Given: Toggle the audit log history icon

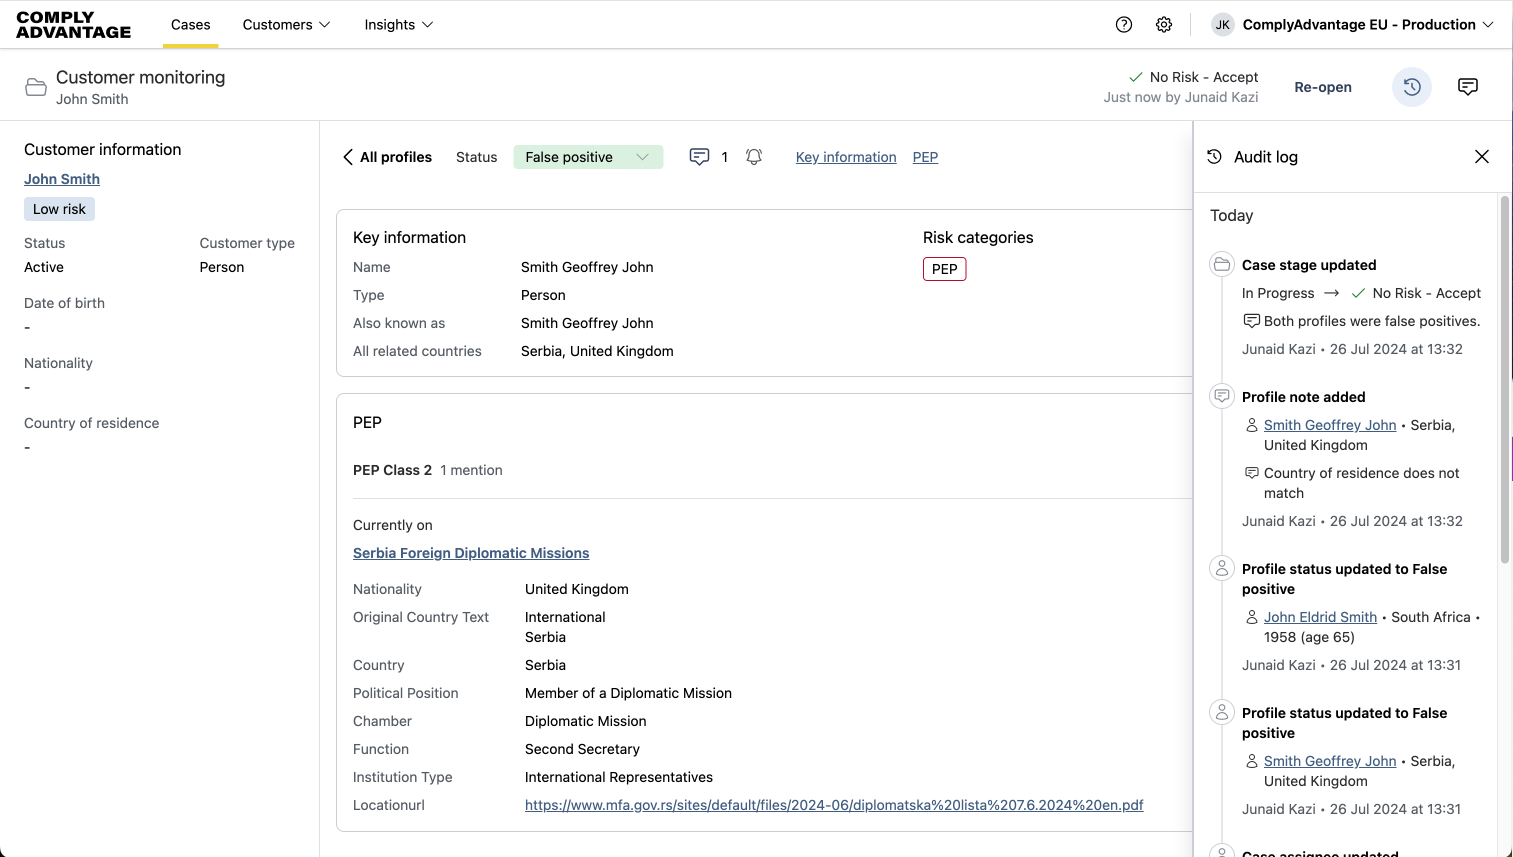Looking at the screenshot, I should (x=1412, y=87).
